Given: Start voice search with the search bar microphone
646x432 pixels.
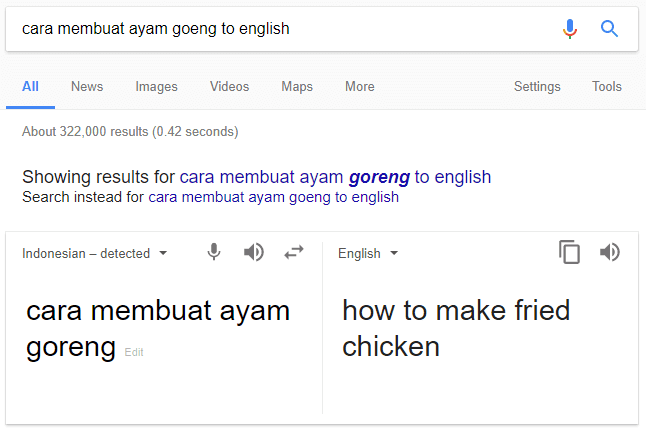Looking at the screenshot, I should [570, 29].
